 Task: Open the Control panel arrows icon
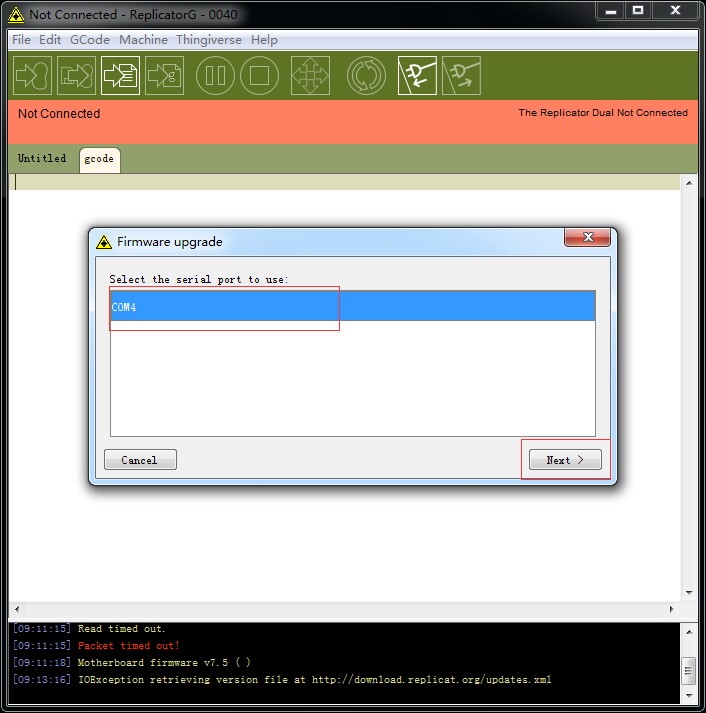click(x=310, y=75)
